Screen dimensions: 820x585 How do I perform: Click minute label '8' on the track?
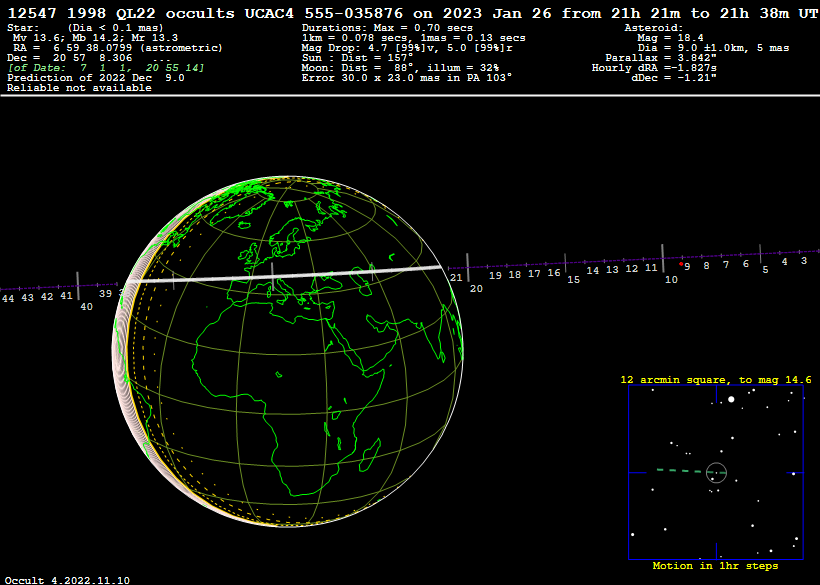[707, 266]
